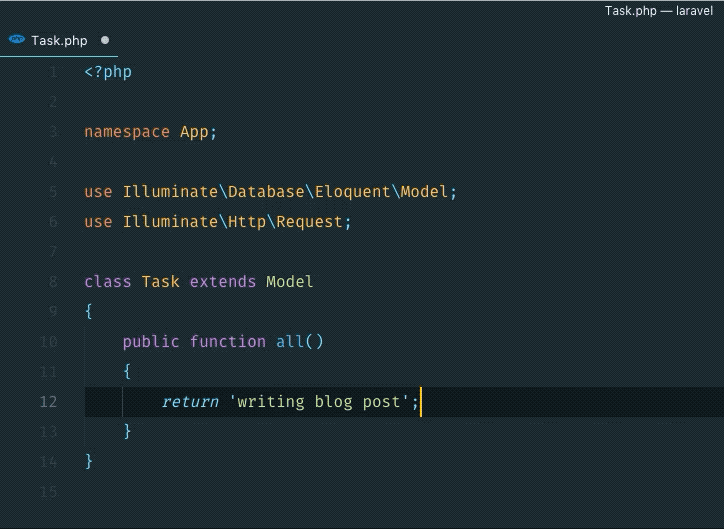The height and width of the screenshot is (529, 724).
Task: Click the PHP file icon in the tab
Action: coord(16,40)
